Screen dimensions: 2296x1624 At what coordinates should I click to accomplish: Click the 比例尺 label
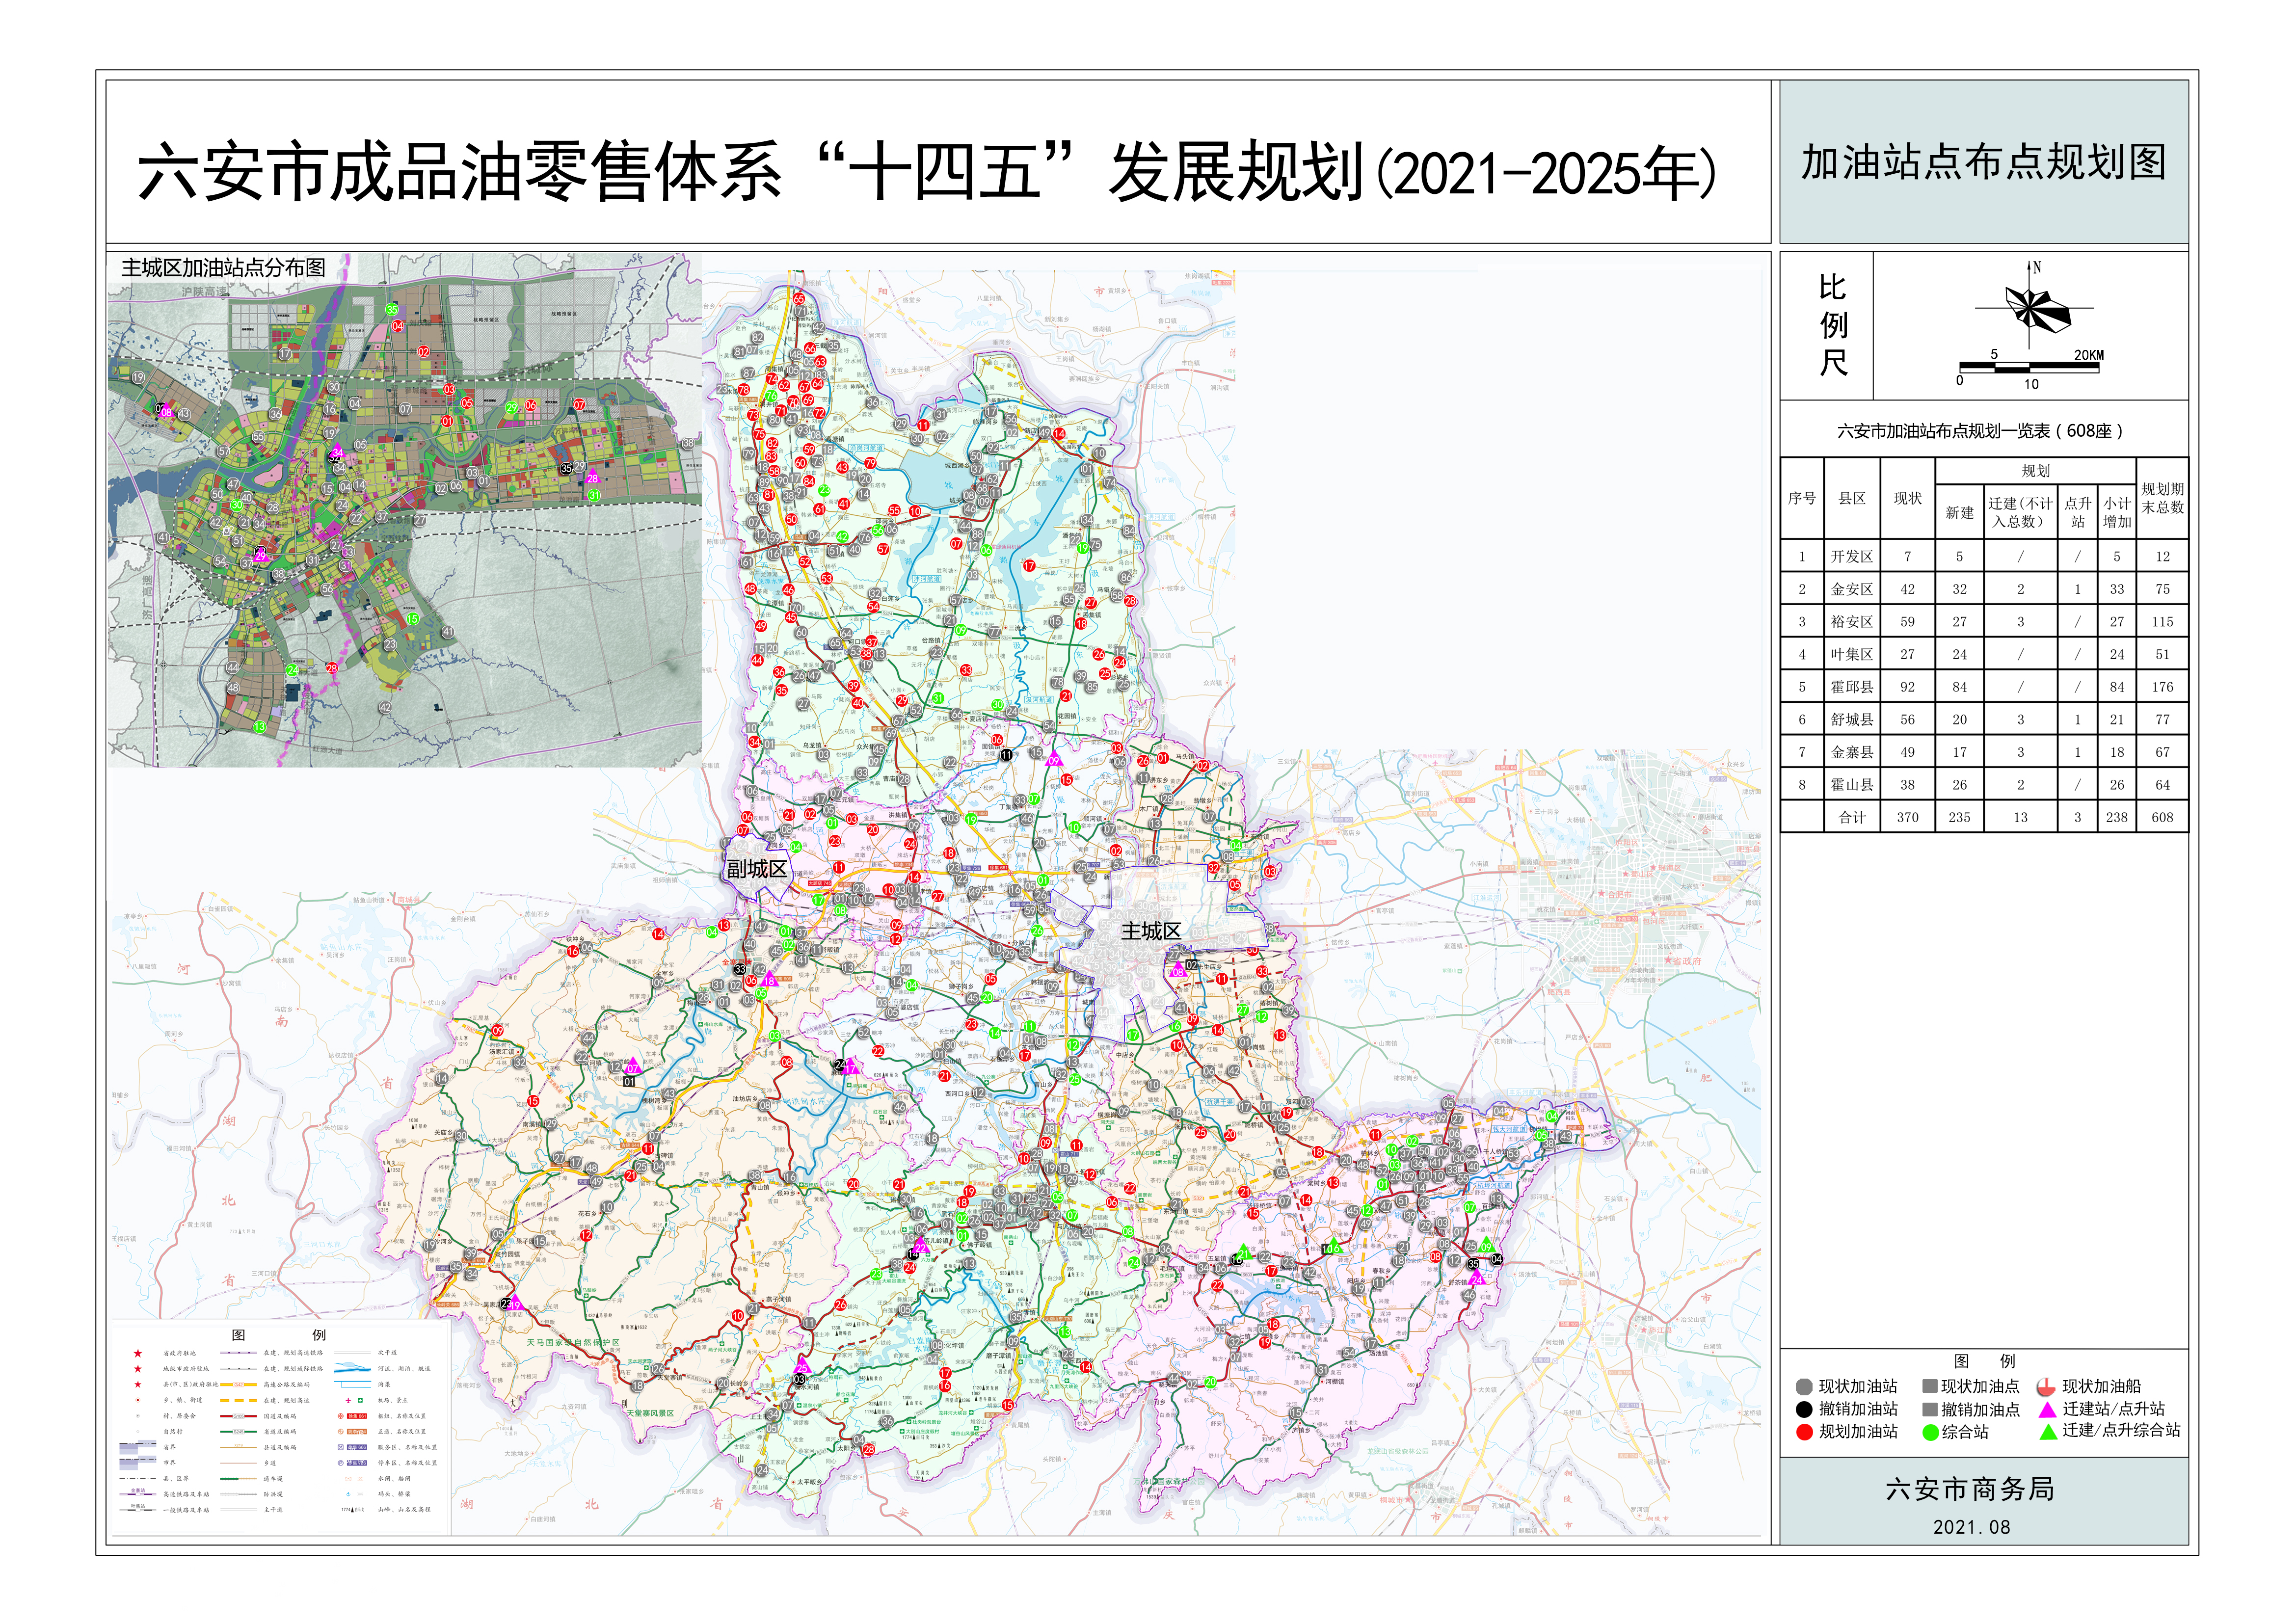(x=1833, y=325)
